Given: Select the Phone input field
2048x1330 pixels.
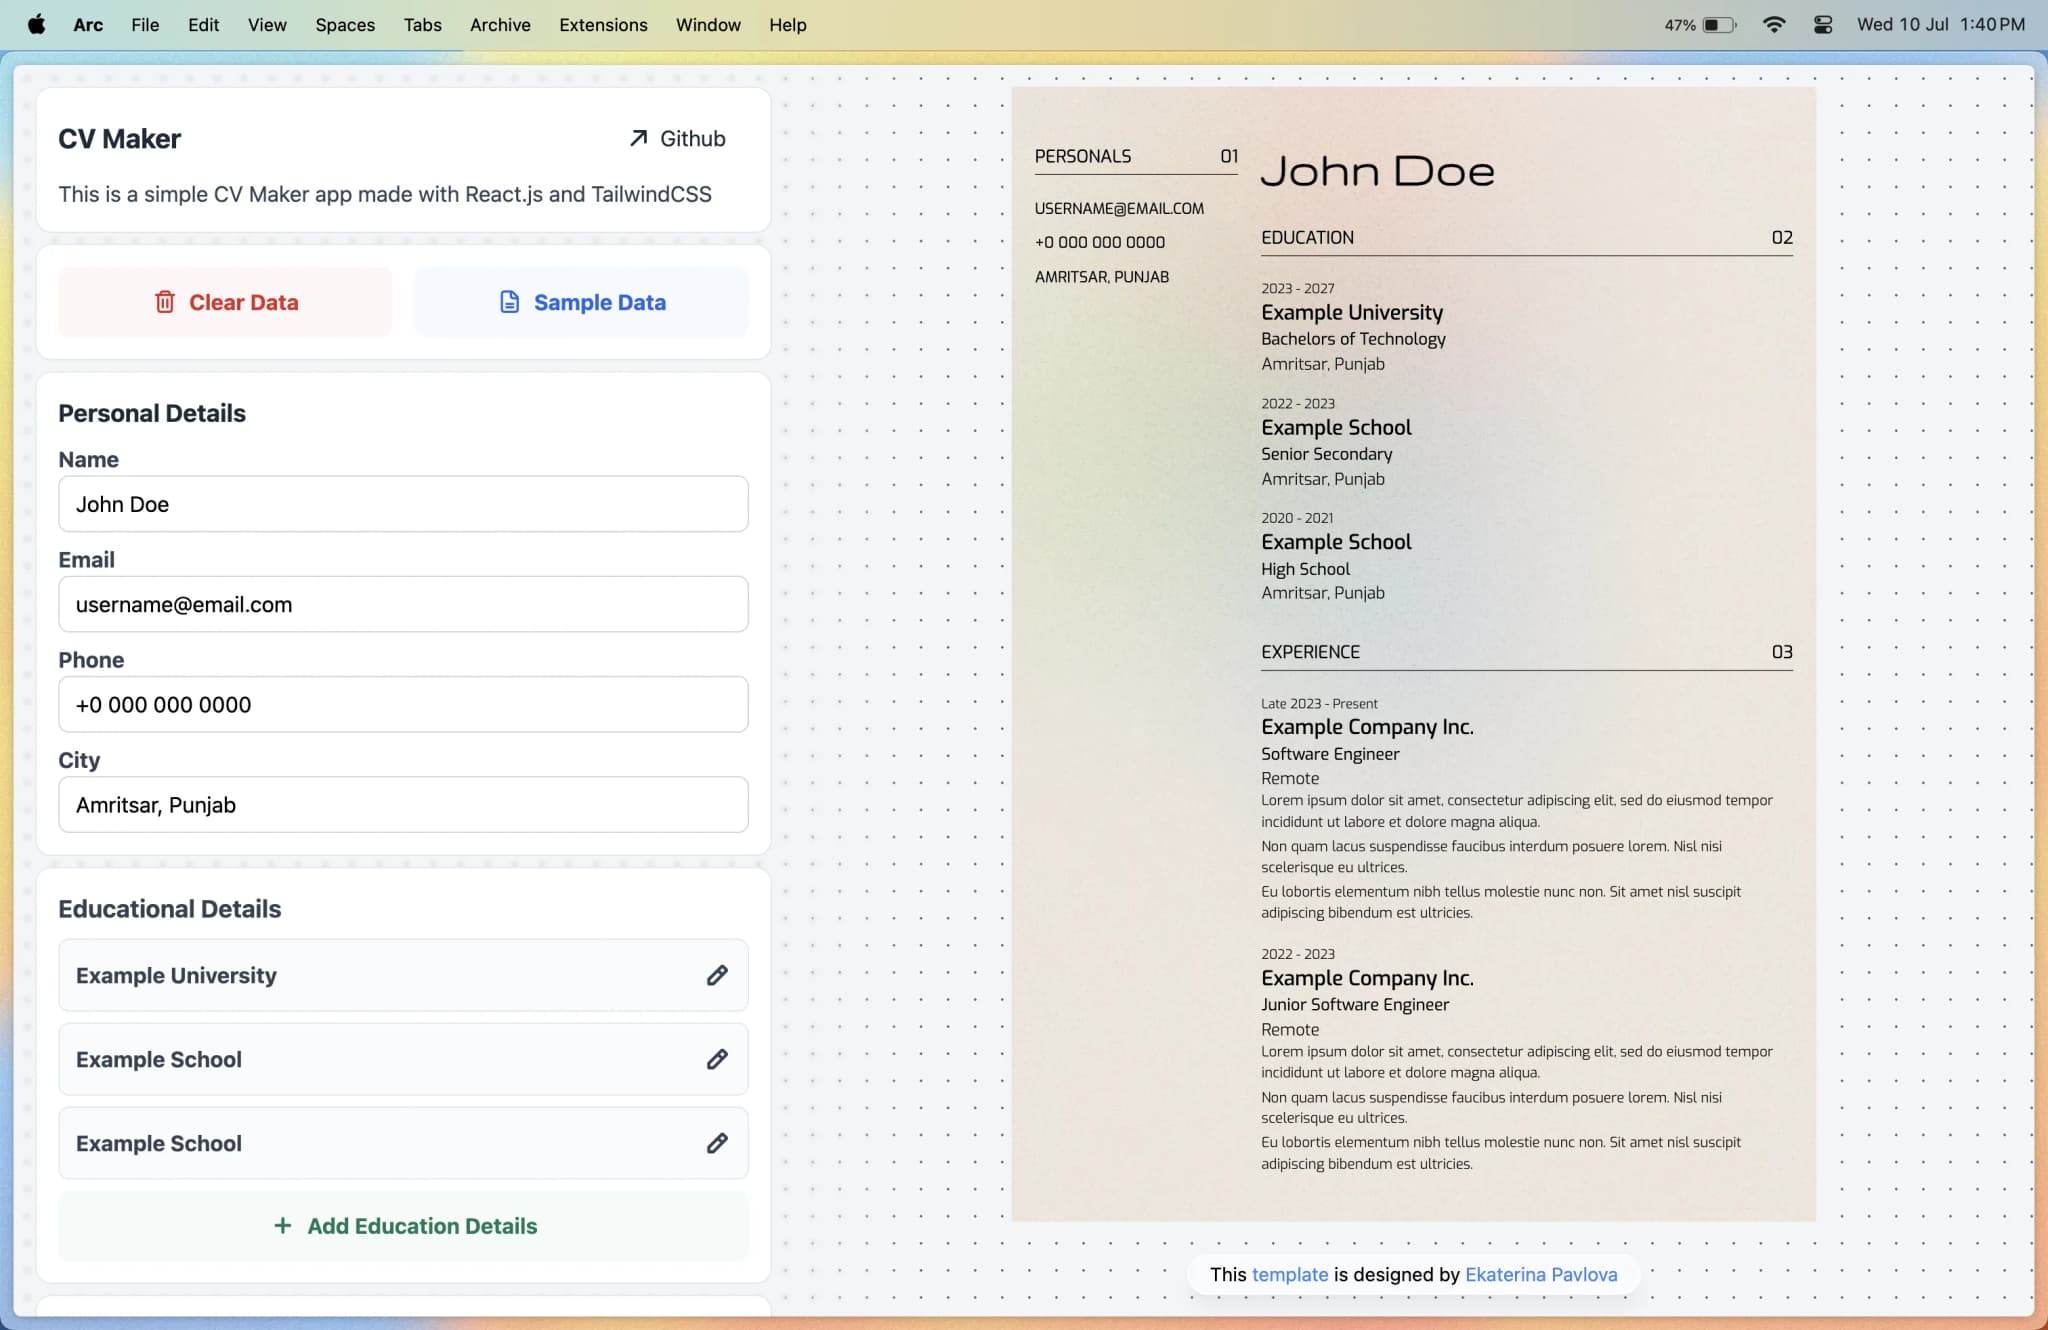Looking at the screenshot, I should click(x=402, y=703).
